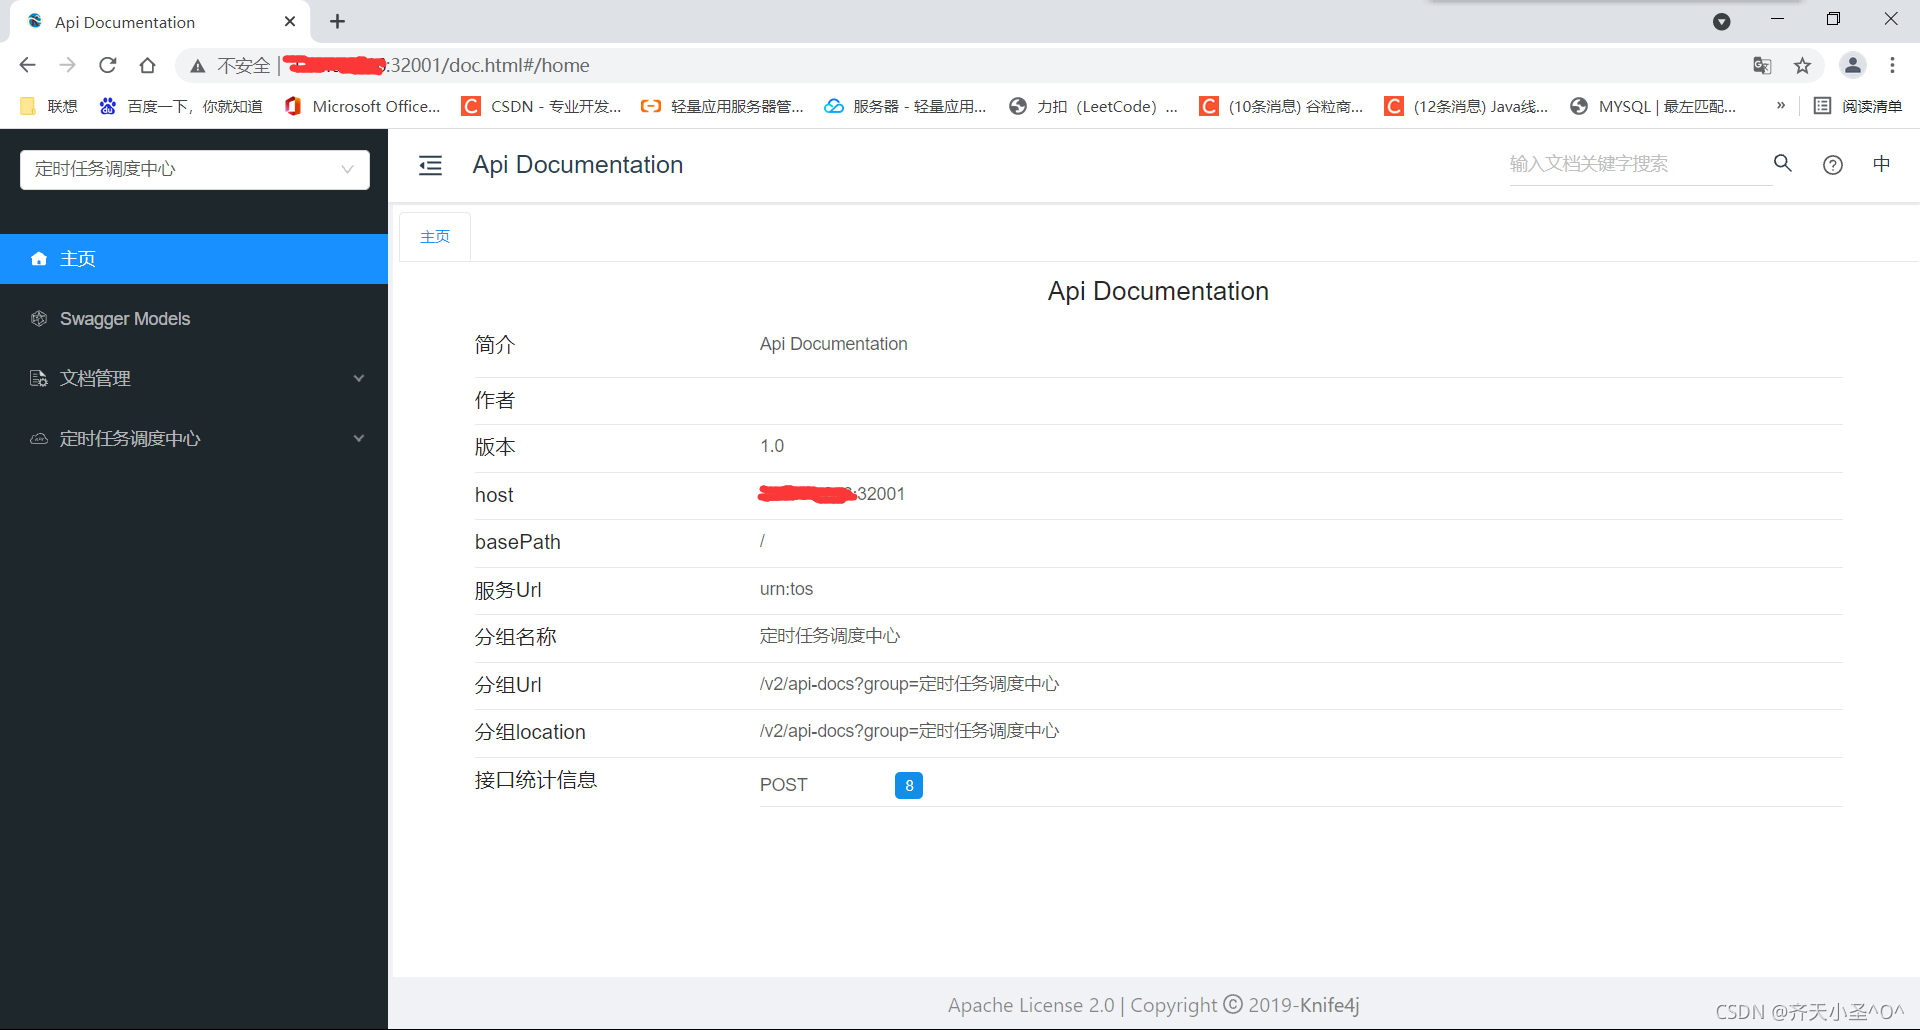Click the Apache License 2.0 footer text
This screenshot has width=1920, height=1030.
1031,1005
